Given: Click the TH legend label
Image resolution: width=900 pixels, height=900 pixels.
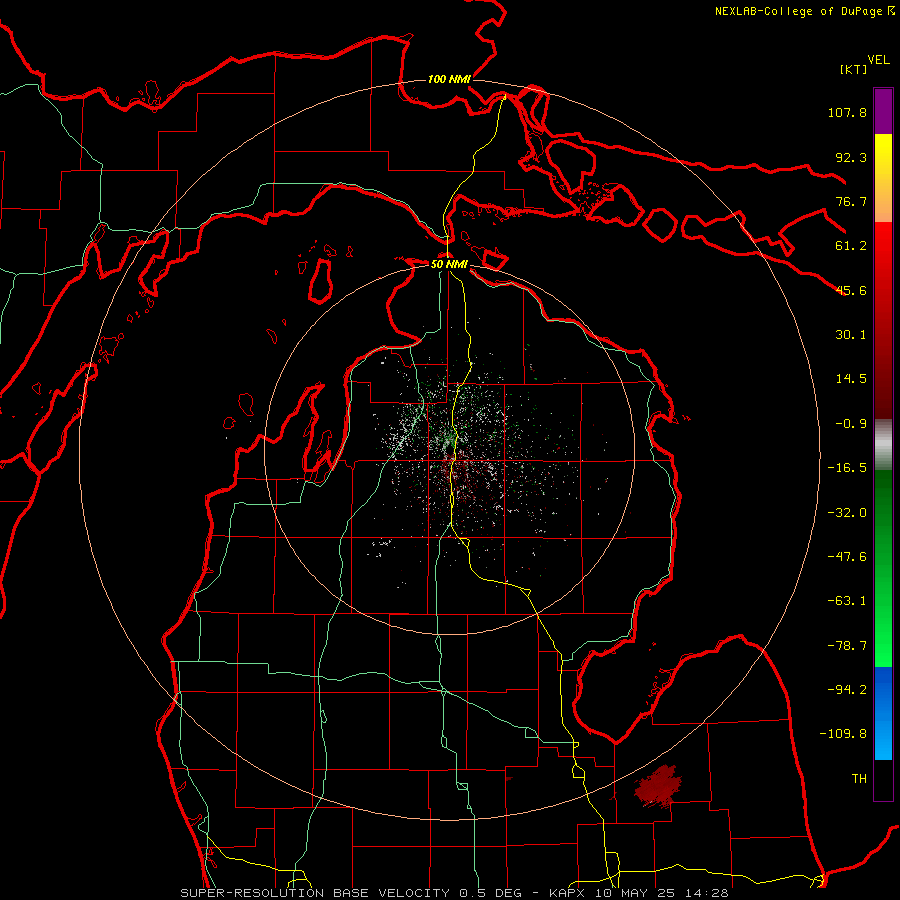Looking at the screenshot, I should [859, 779].
